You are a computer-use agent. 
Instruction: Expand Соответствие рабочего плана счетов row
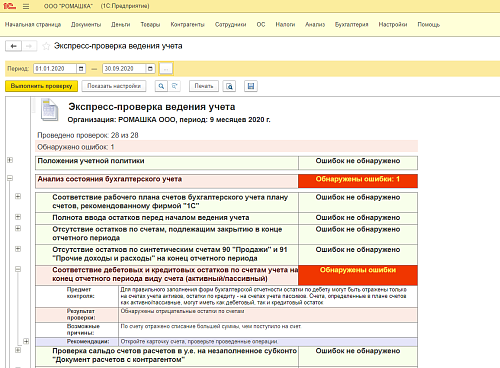click(x=18, y=196)
